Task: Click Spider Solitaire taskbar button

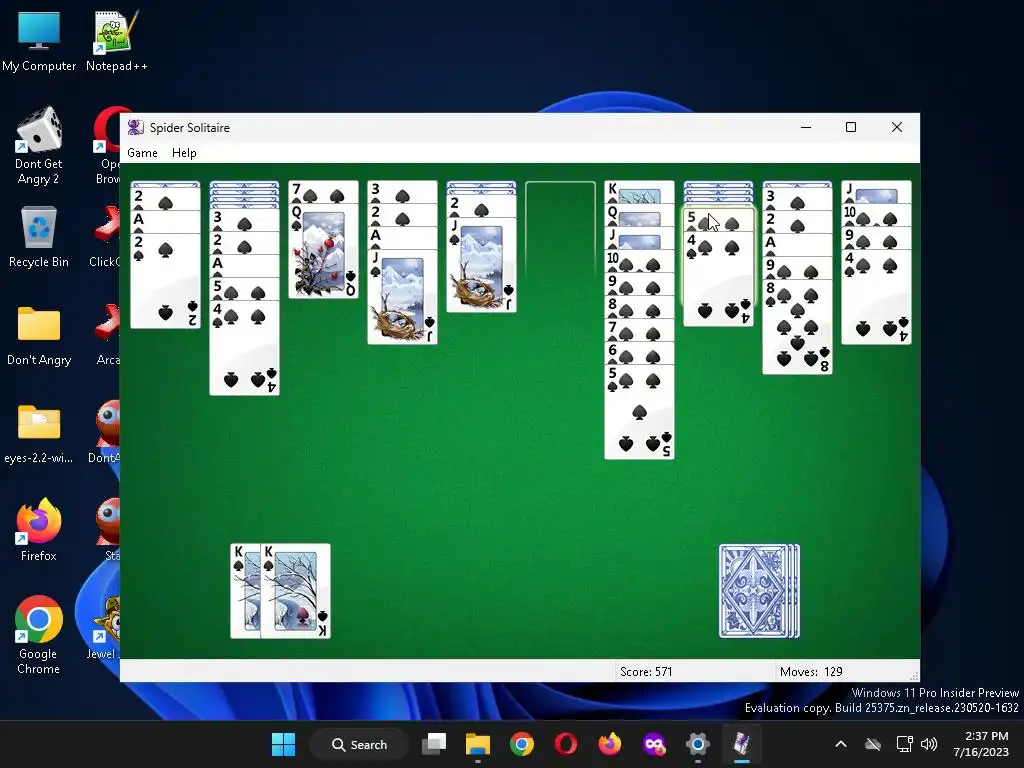Action: pos(742,744)
